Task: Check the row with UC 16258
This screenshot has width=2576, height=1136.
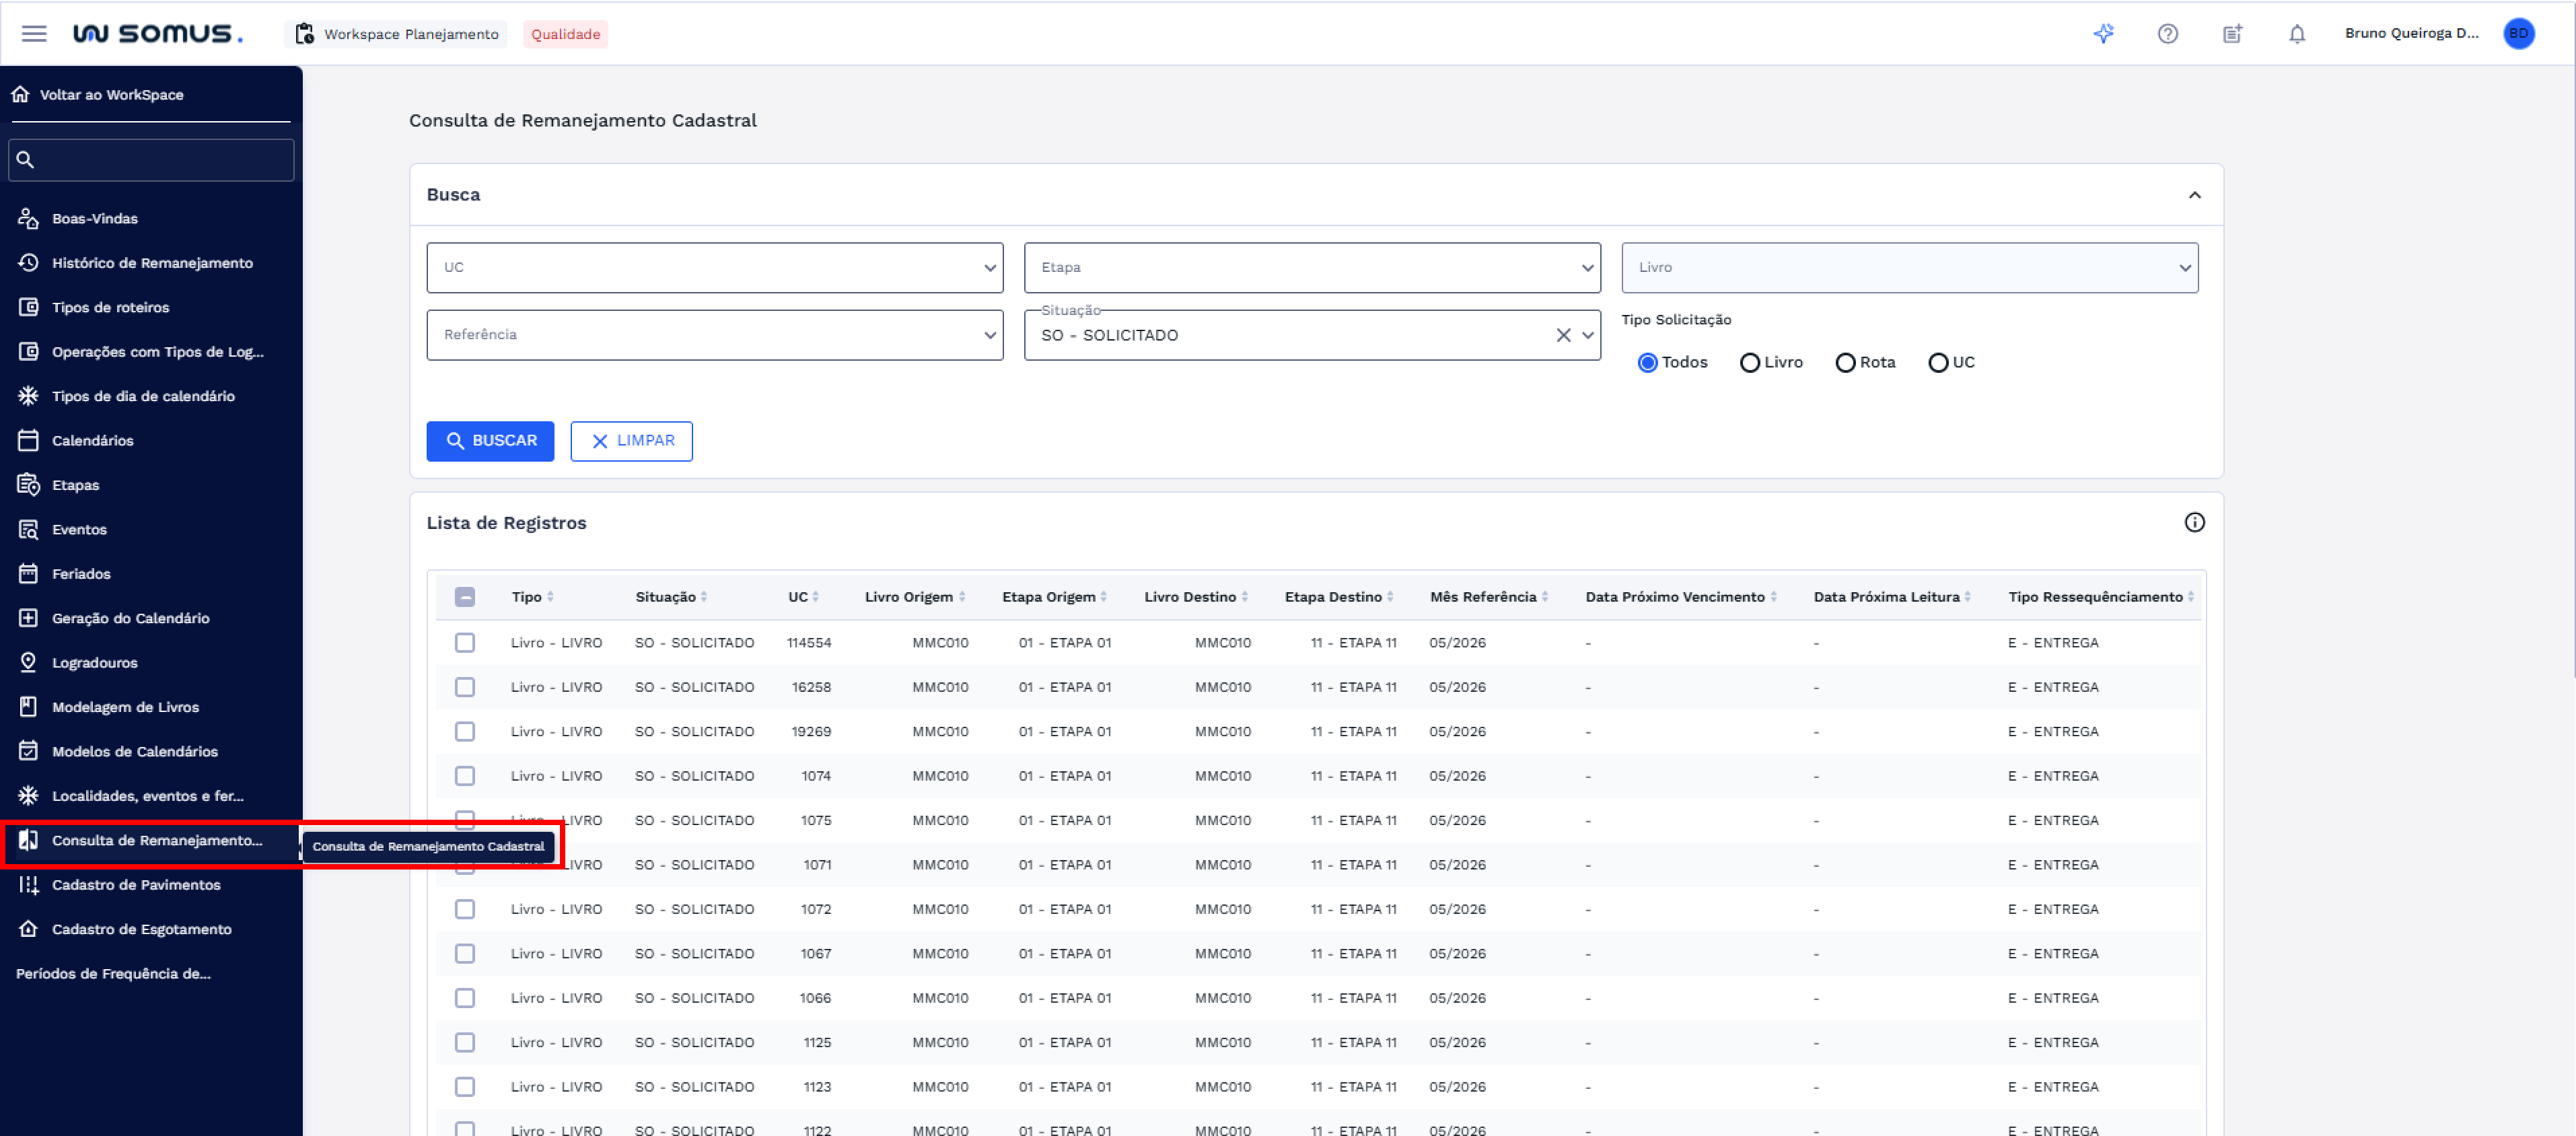Action: pyautogui.click(x=465, y=687)
